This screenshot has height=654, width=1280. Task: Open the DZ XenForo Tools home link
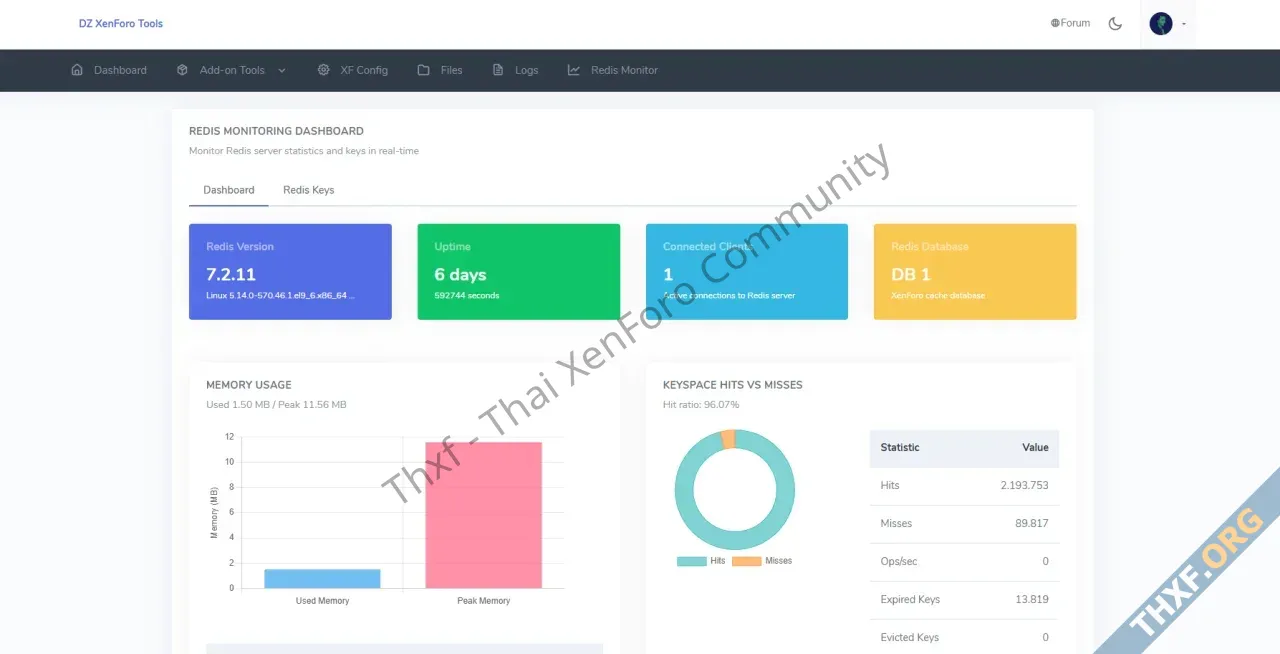[x=121, y=23]
